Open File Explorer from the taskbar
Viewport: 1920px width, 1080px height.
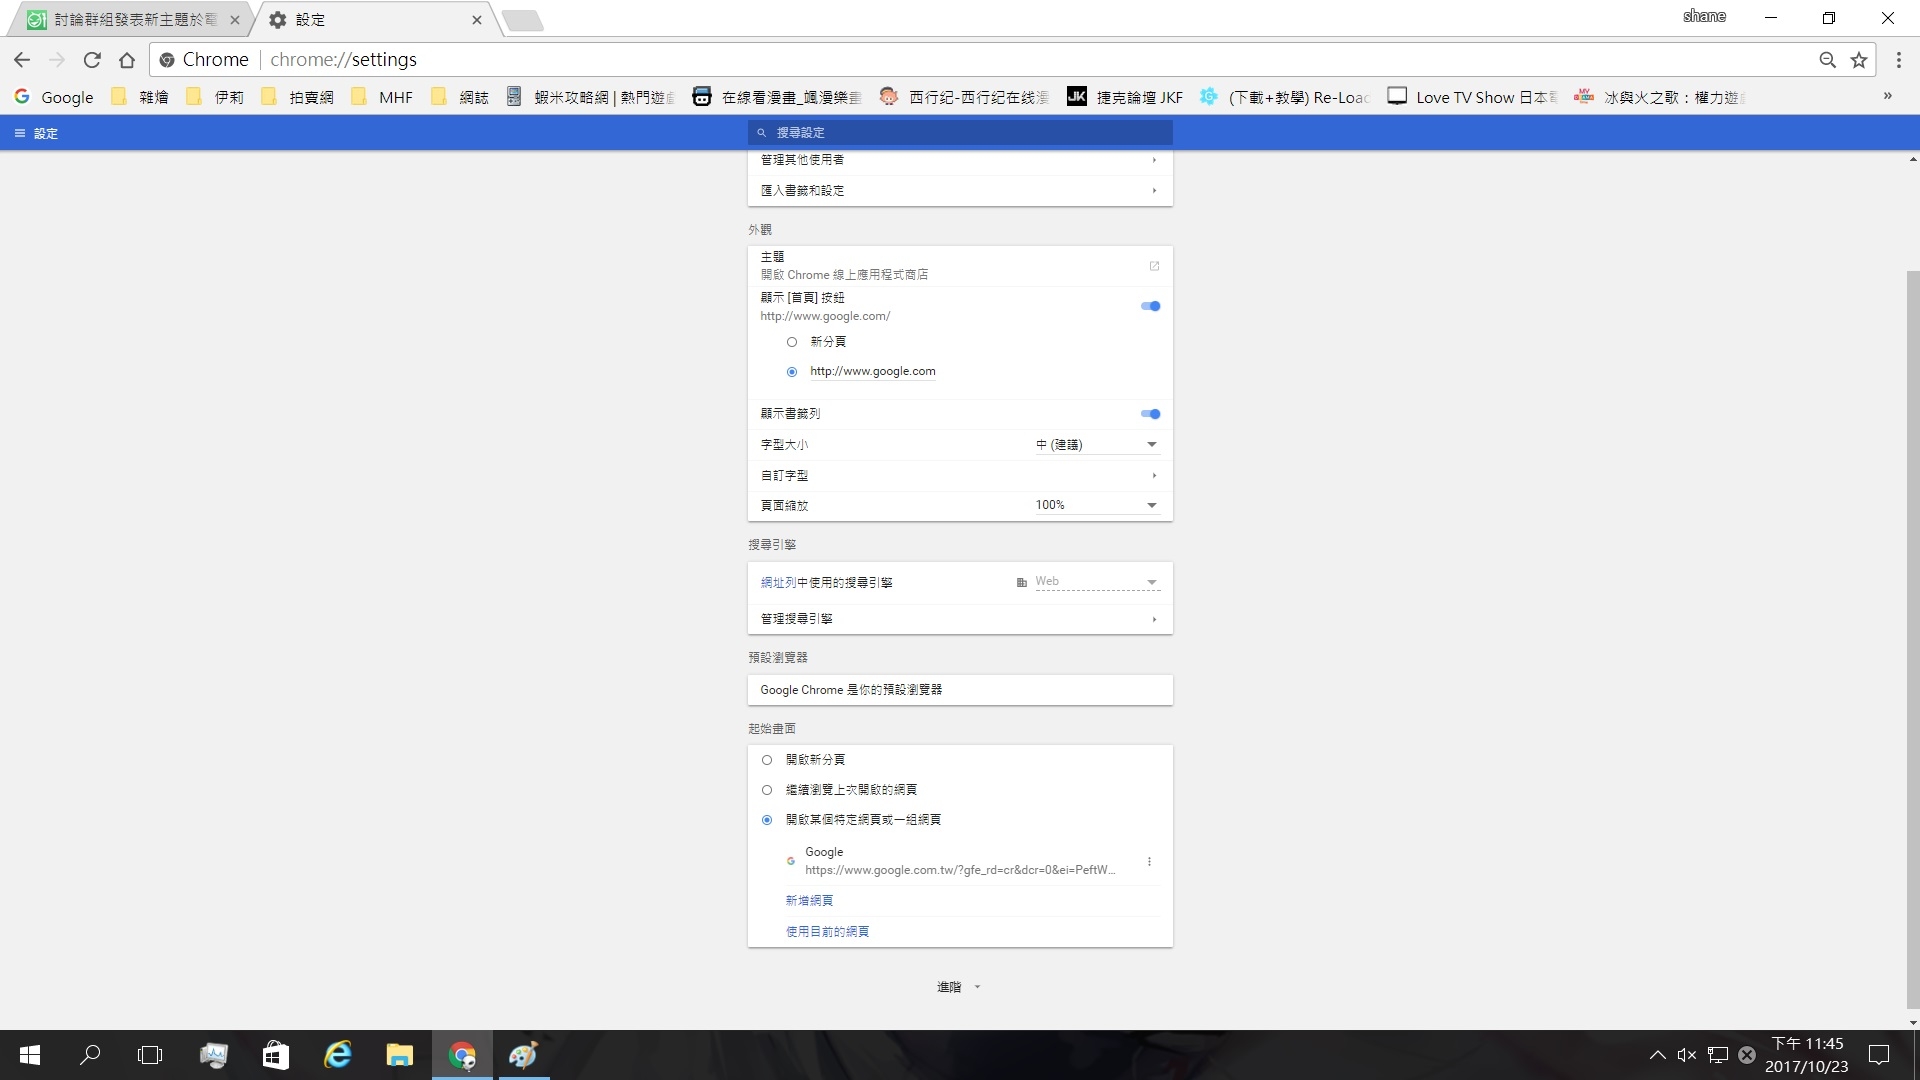(x=400, y=1055)
